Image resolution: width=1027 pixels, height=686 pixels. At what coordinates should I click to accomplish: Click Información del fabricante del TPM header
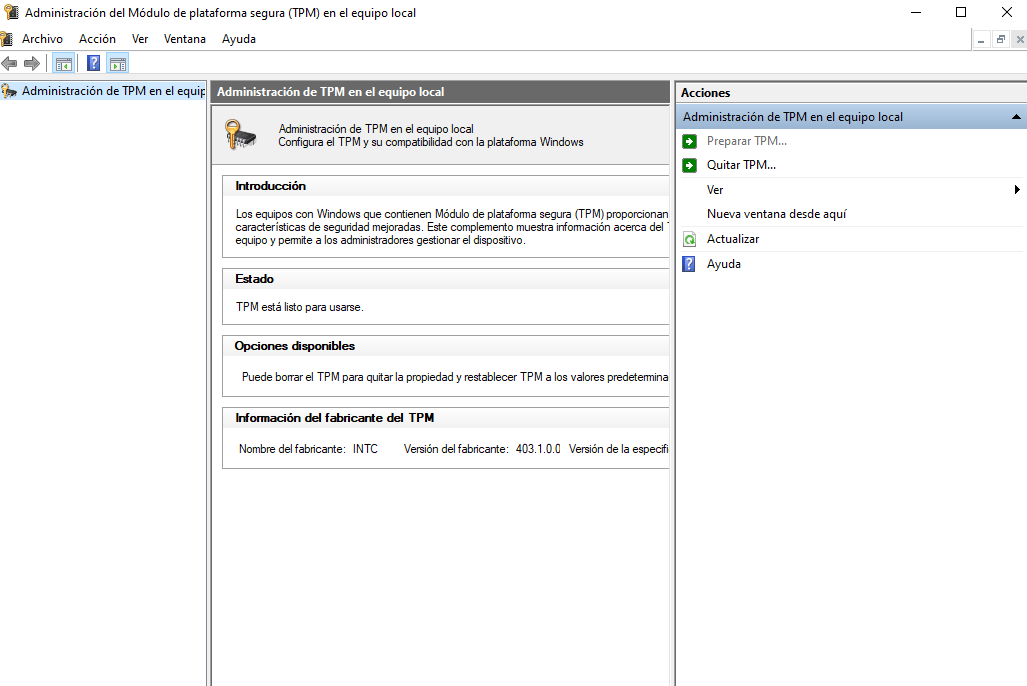tap(335, 418)
